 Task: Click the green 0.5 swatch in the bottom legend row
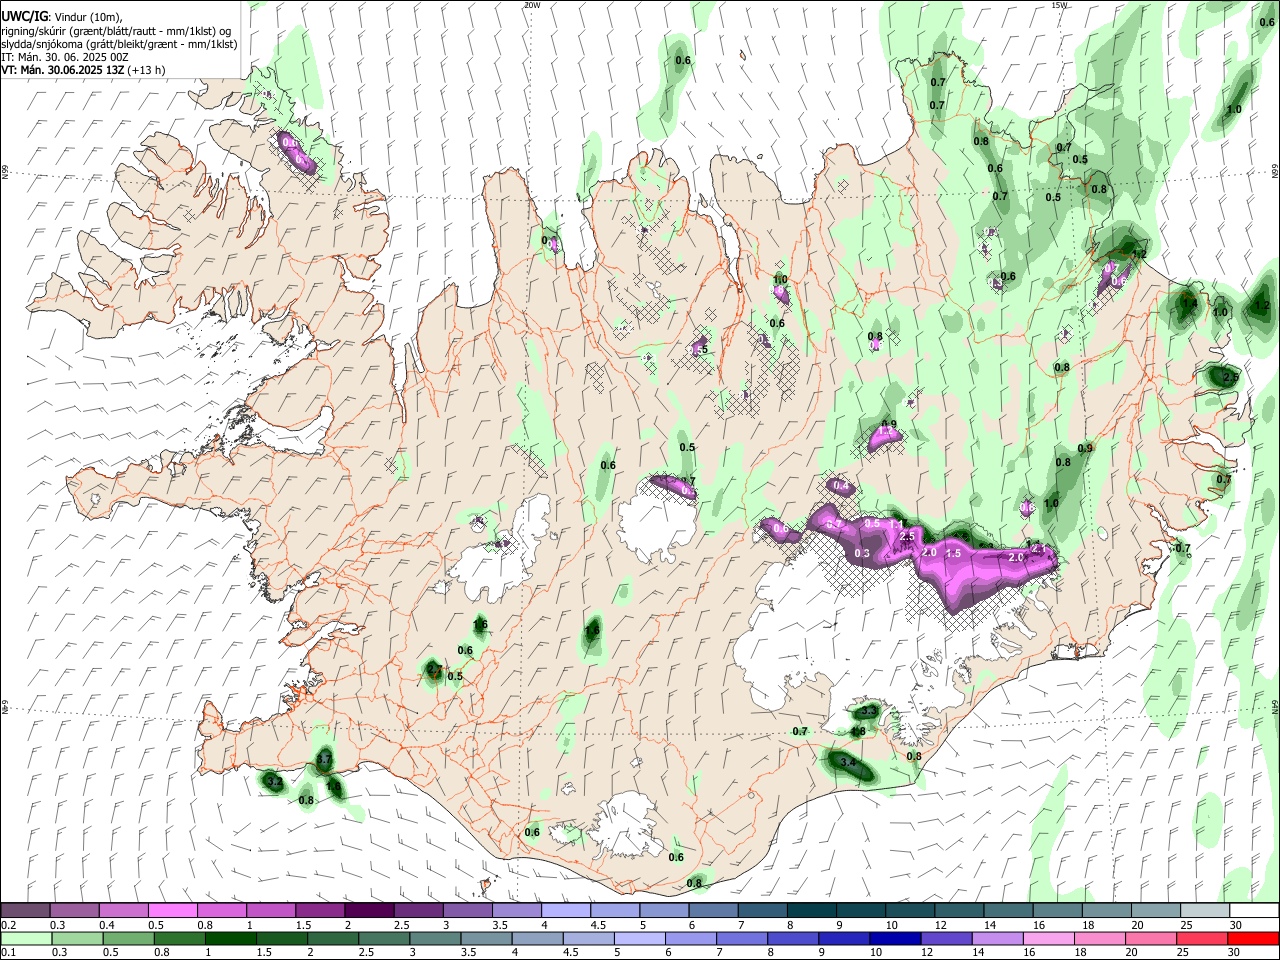[x=127, y=938]
